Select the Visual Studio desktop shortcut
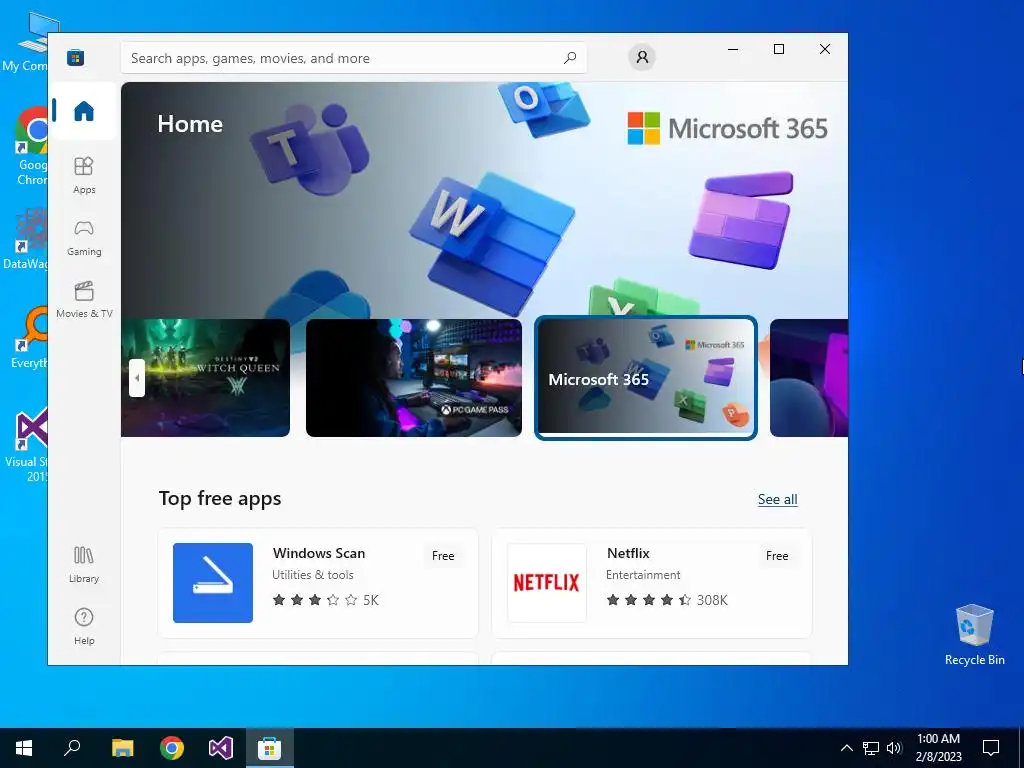The image size is (1024, 768). [x=29, y=445]
